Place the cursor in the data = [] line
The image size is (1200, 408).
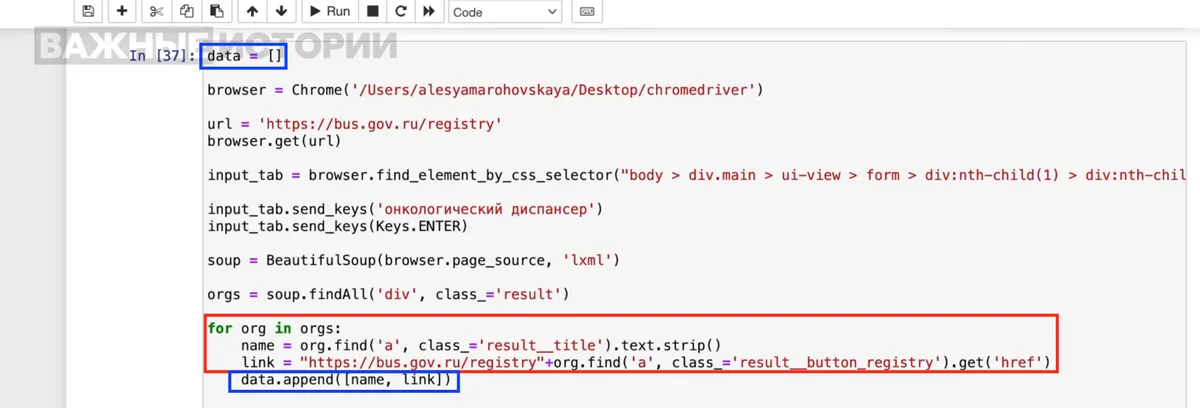[x=246, y=56]
